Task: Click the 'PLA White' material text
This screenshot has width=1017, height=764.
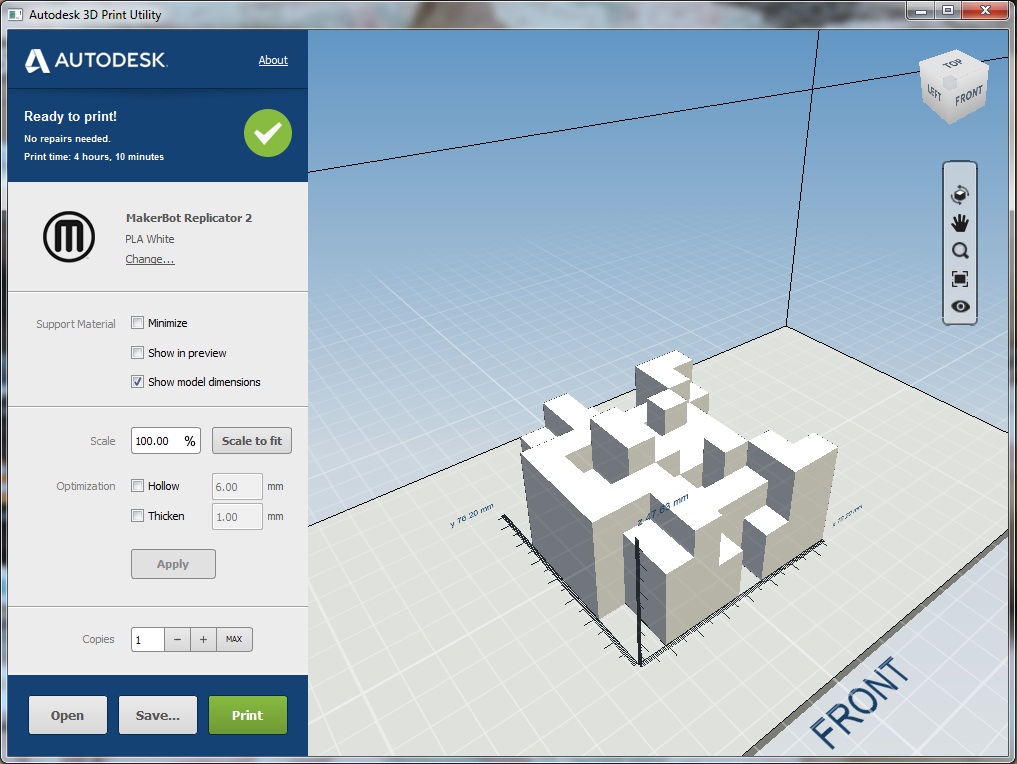Action: pos(150,239)
